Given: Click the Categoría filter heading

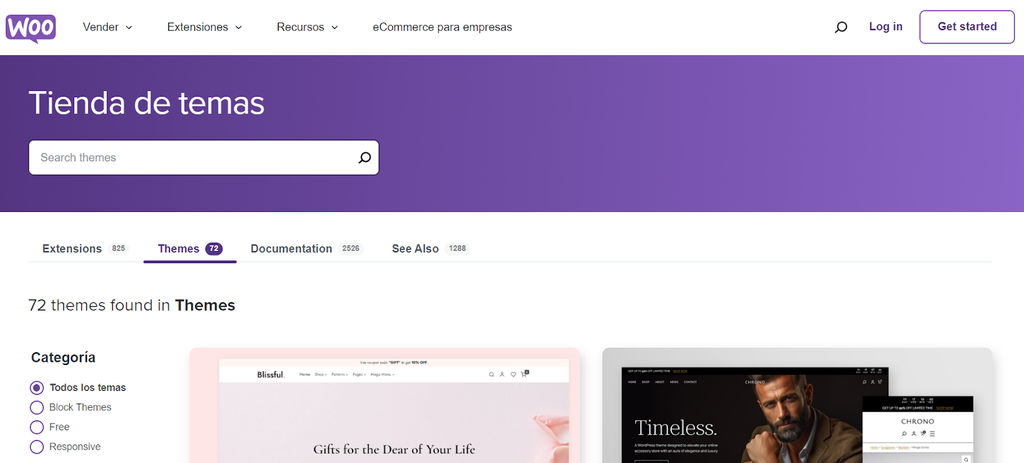Looking at the screenshot, I should 63,358.
